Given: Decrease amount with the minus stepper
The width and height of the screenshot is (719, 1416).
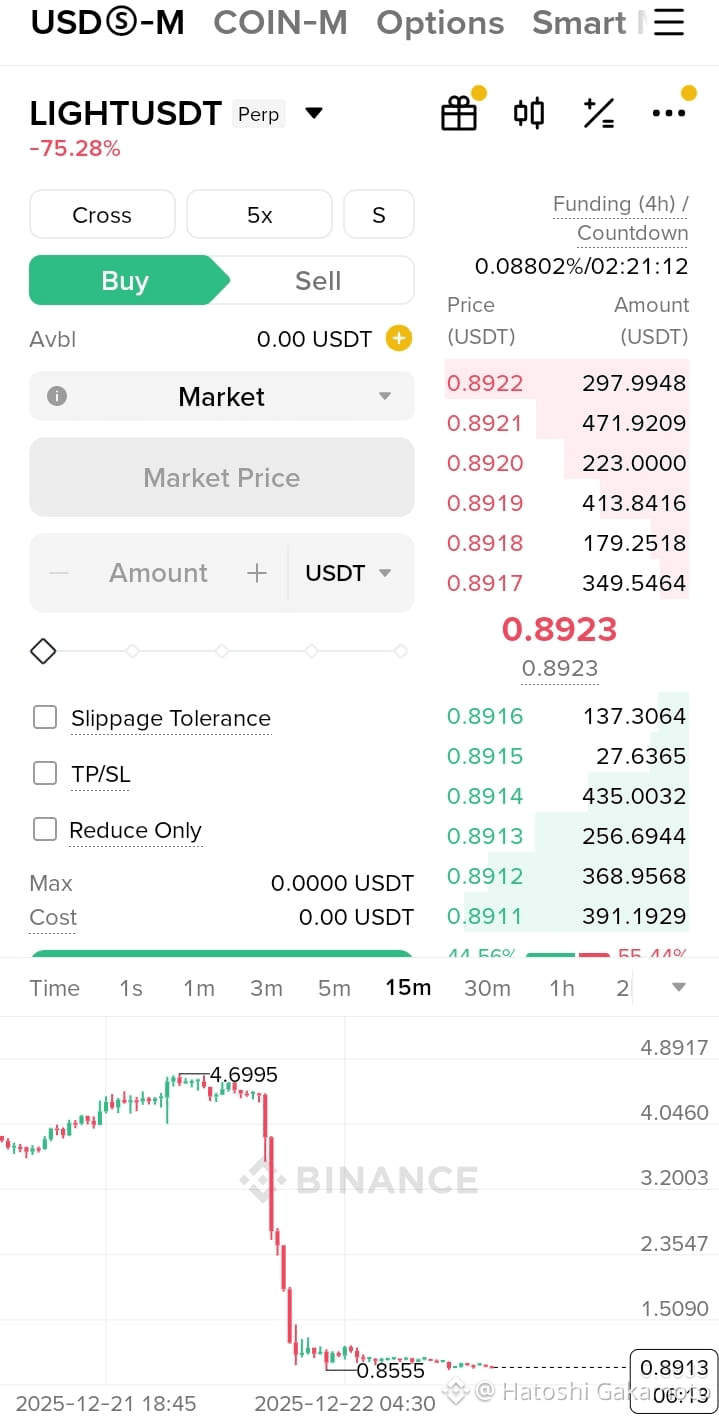Looking at the screenshot, I should coord(59,573).
